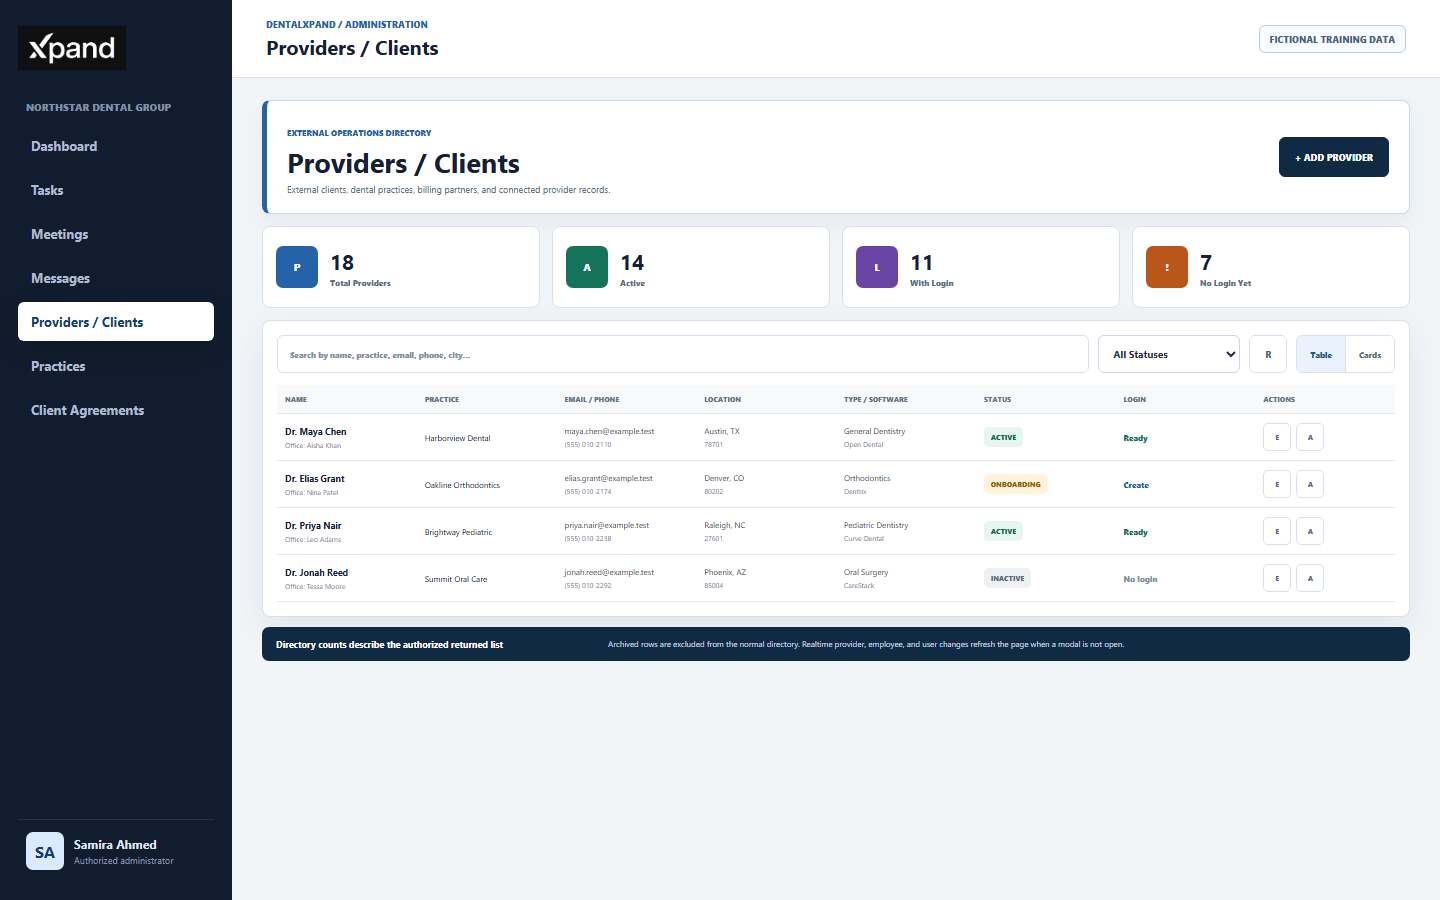Click Brightway Pediatric practice cell
The height and width of the screenshot is (900, 1440).
pos(458,532)
